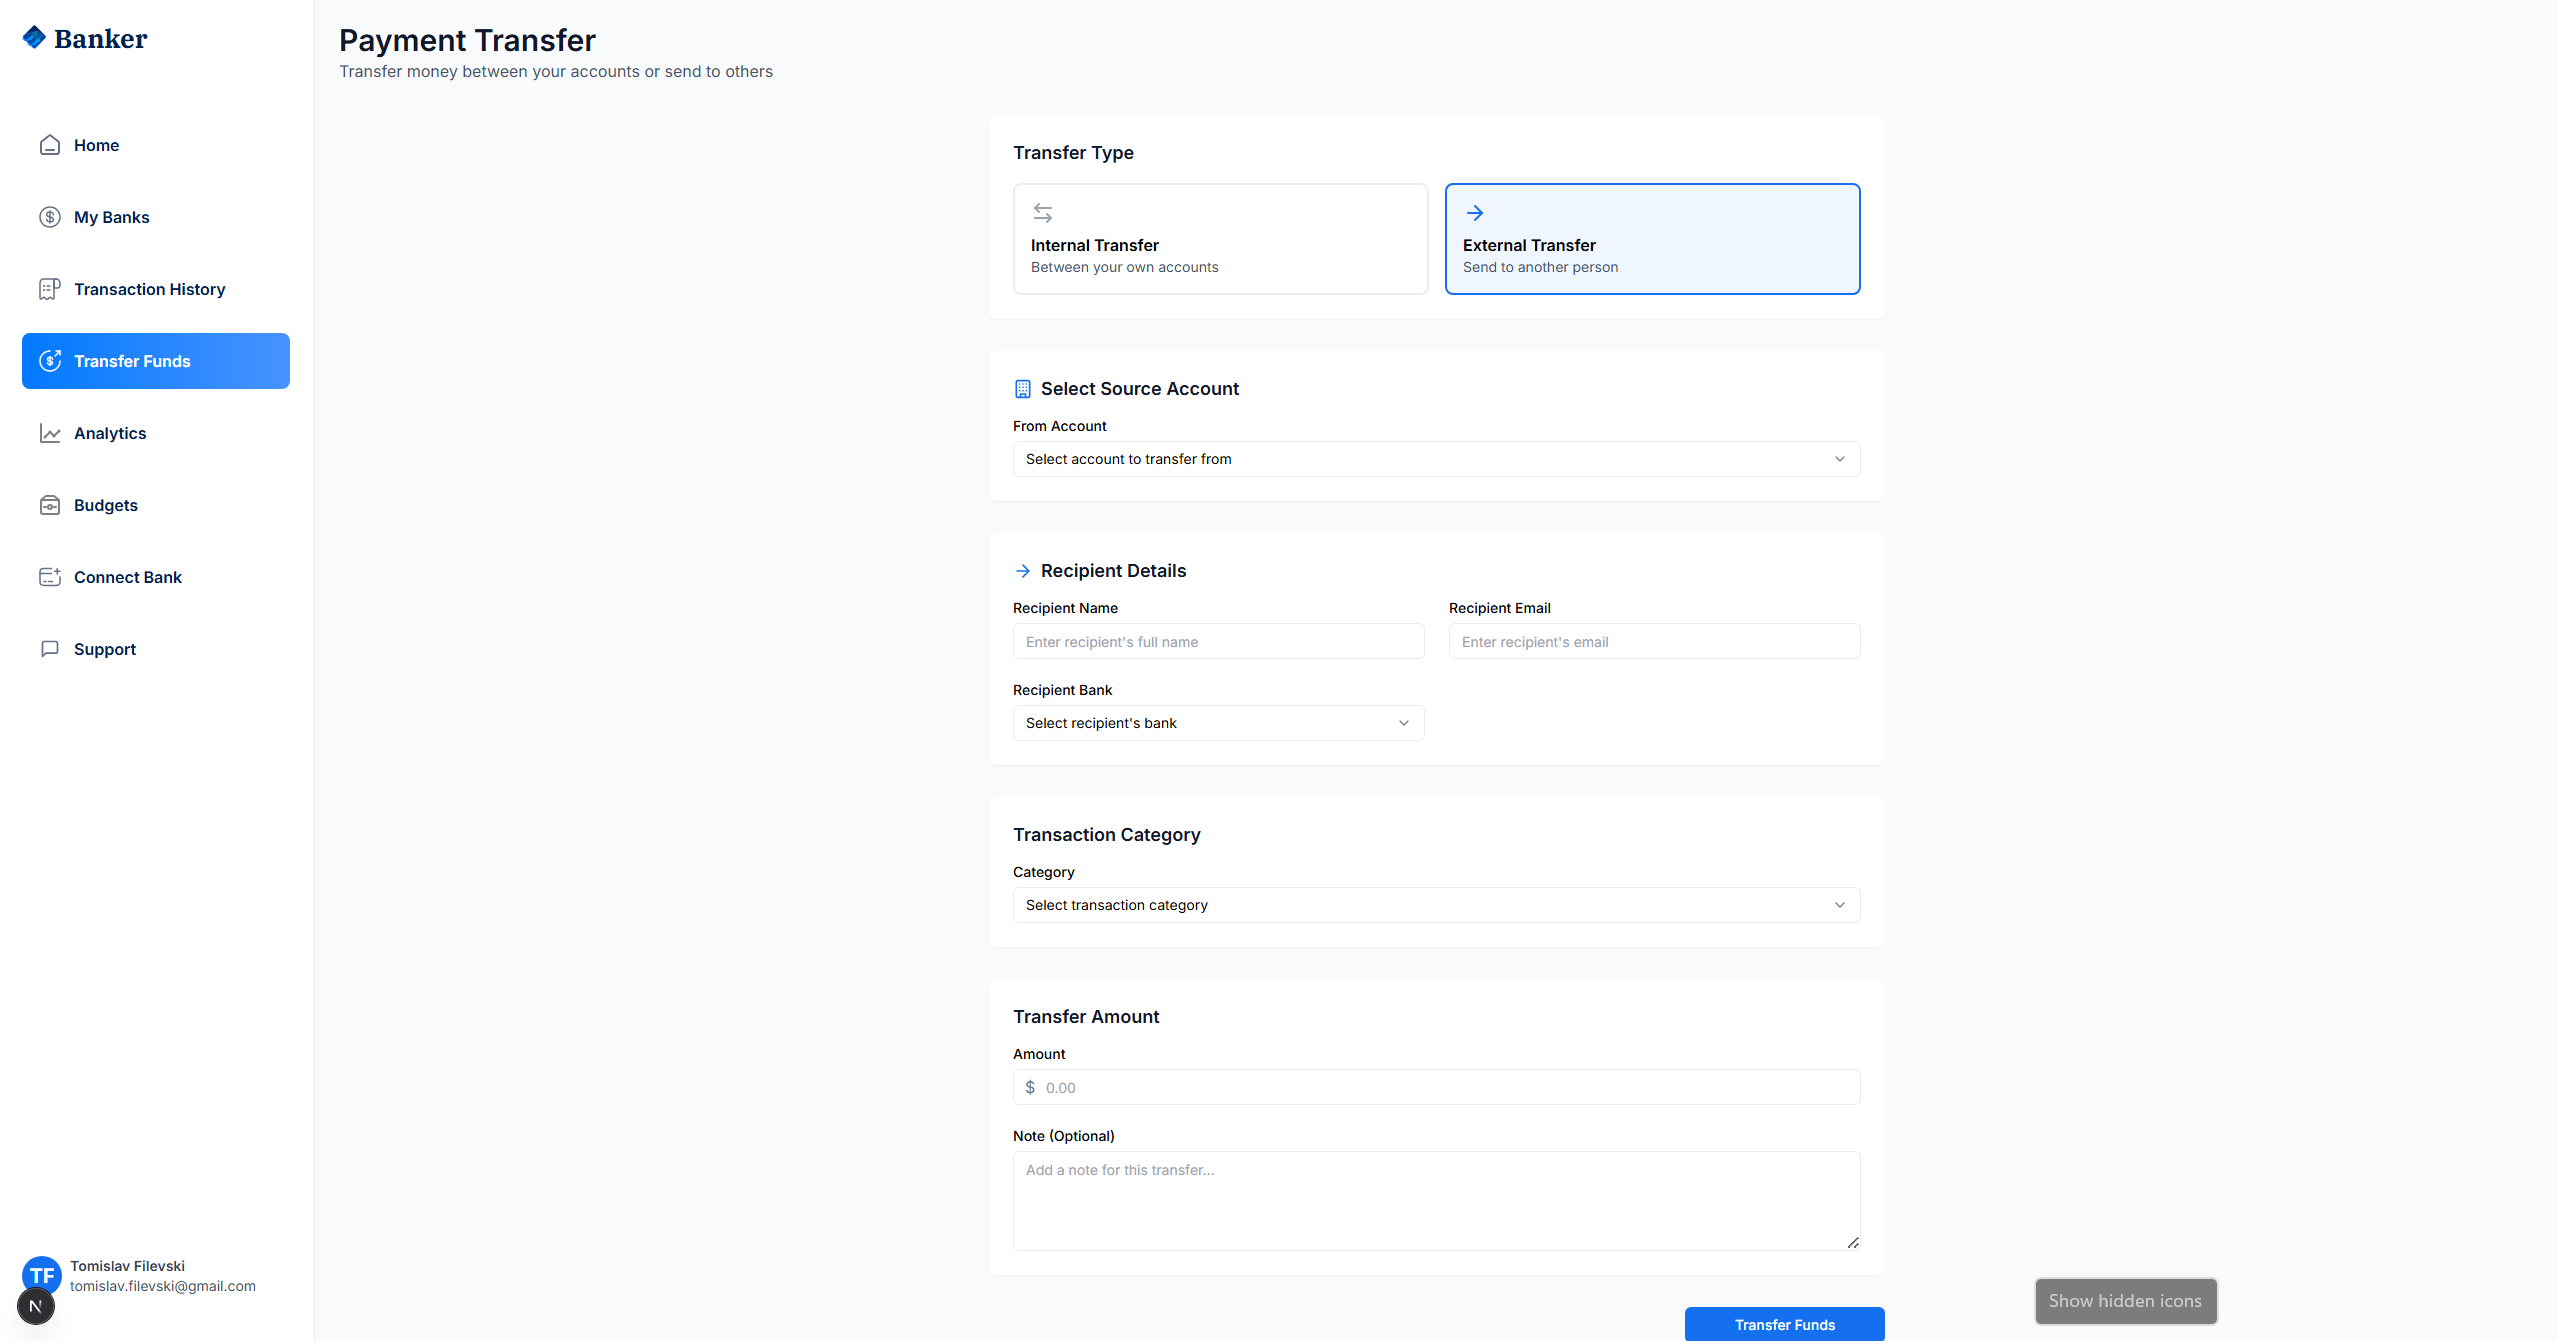This screenshot has height=1341, width=2557.
Task: Open the From Account dropdown
Action: click(x=1436, y=459)
